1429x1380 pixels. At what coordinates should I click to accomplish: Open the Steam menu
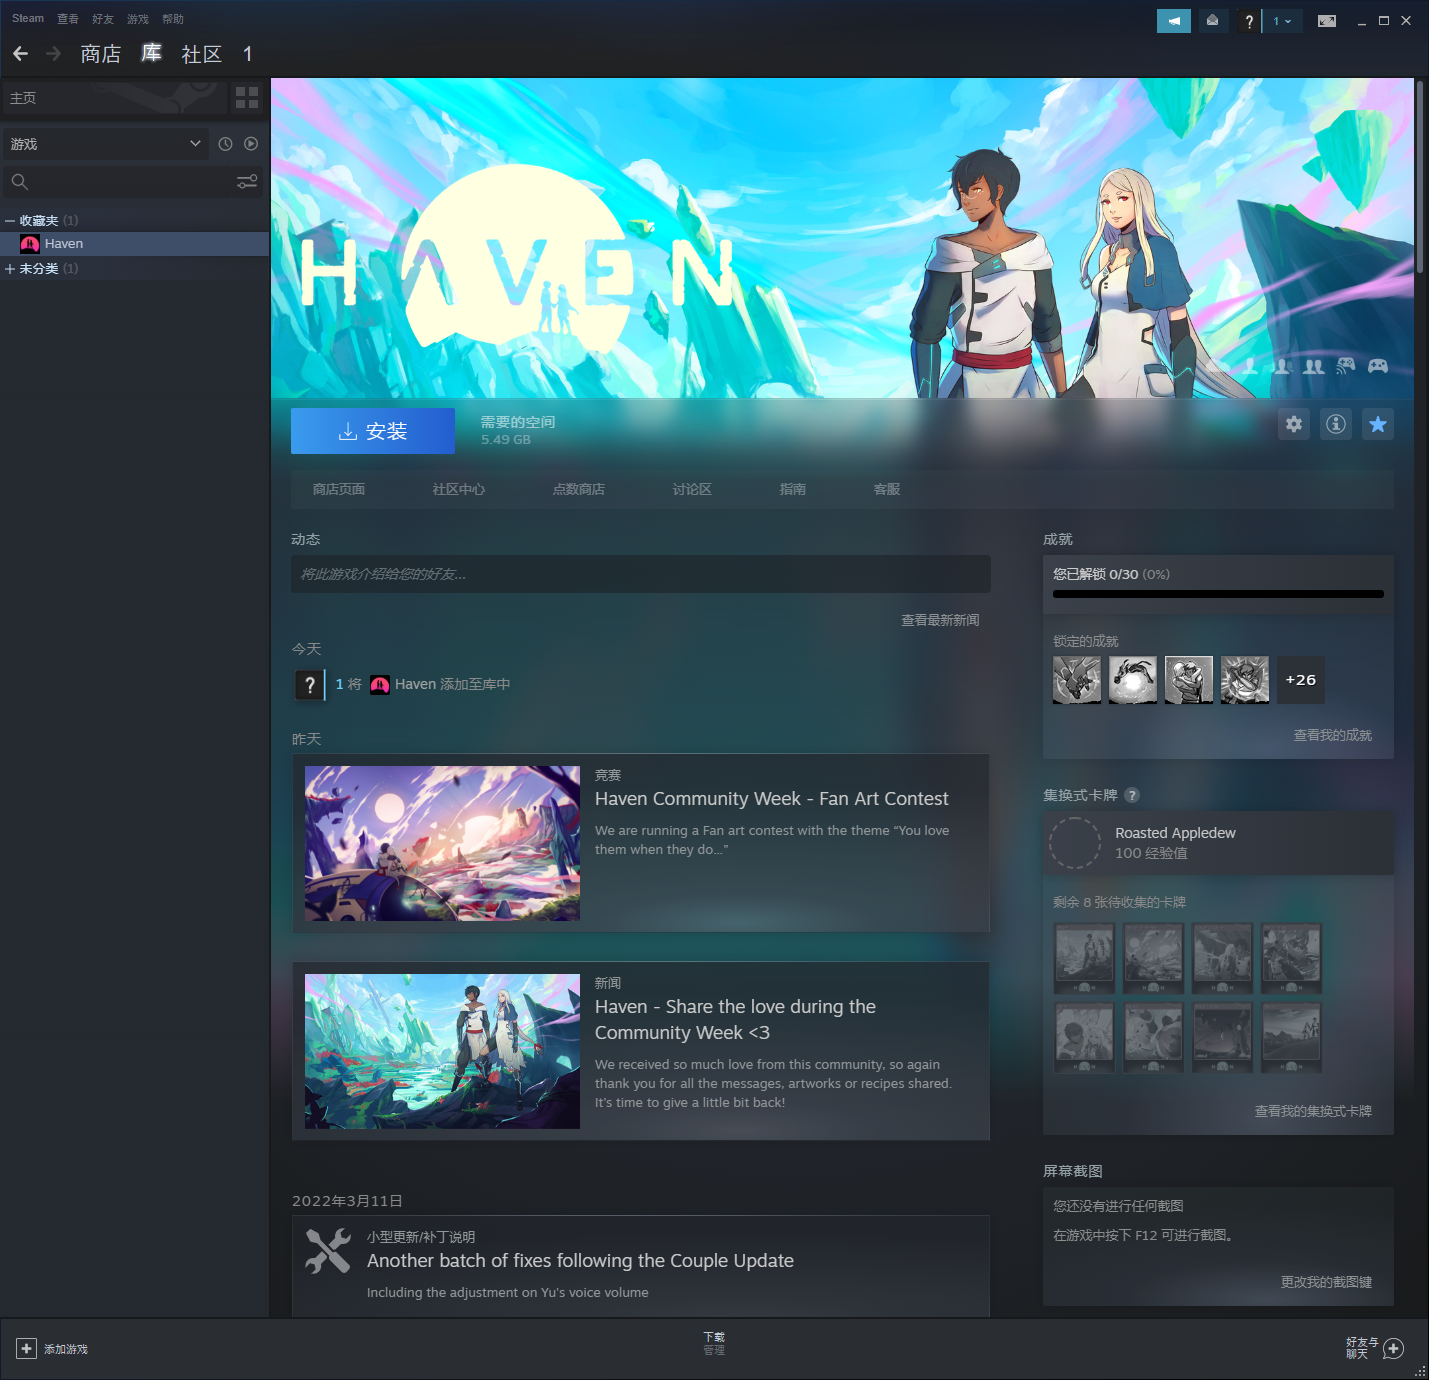pyautogui.click(x=28, y=19)
